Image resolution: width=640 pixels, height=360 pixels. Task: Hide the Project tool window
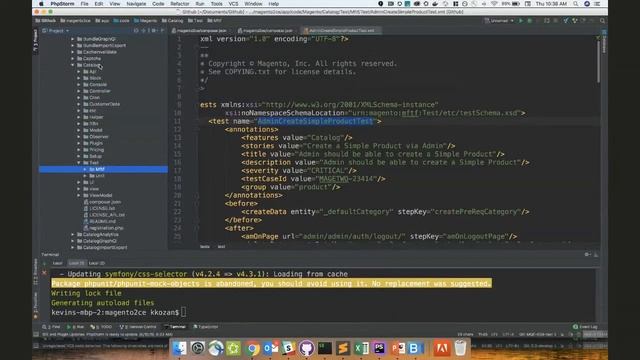coord(162,31)
